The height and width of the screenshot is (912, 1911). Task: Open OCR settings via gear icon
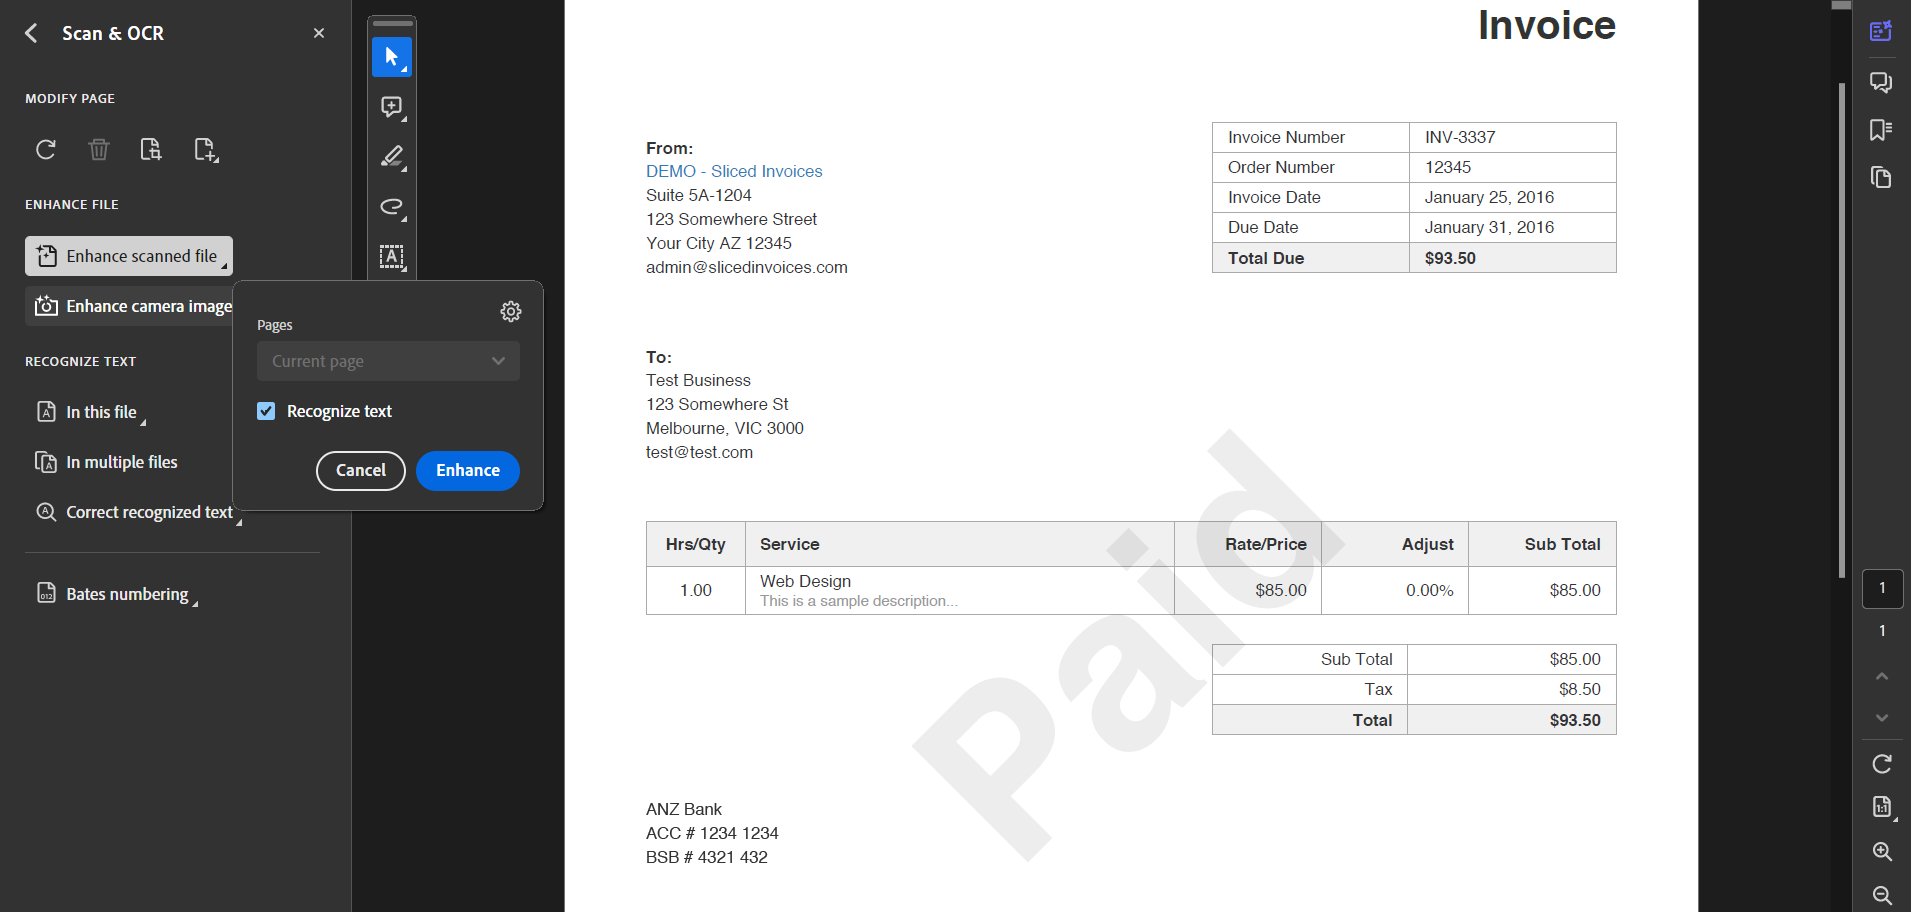511,311
